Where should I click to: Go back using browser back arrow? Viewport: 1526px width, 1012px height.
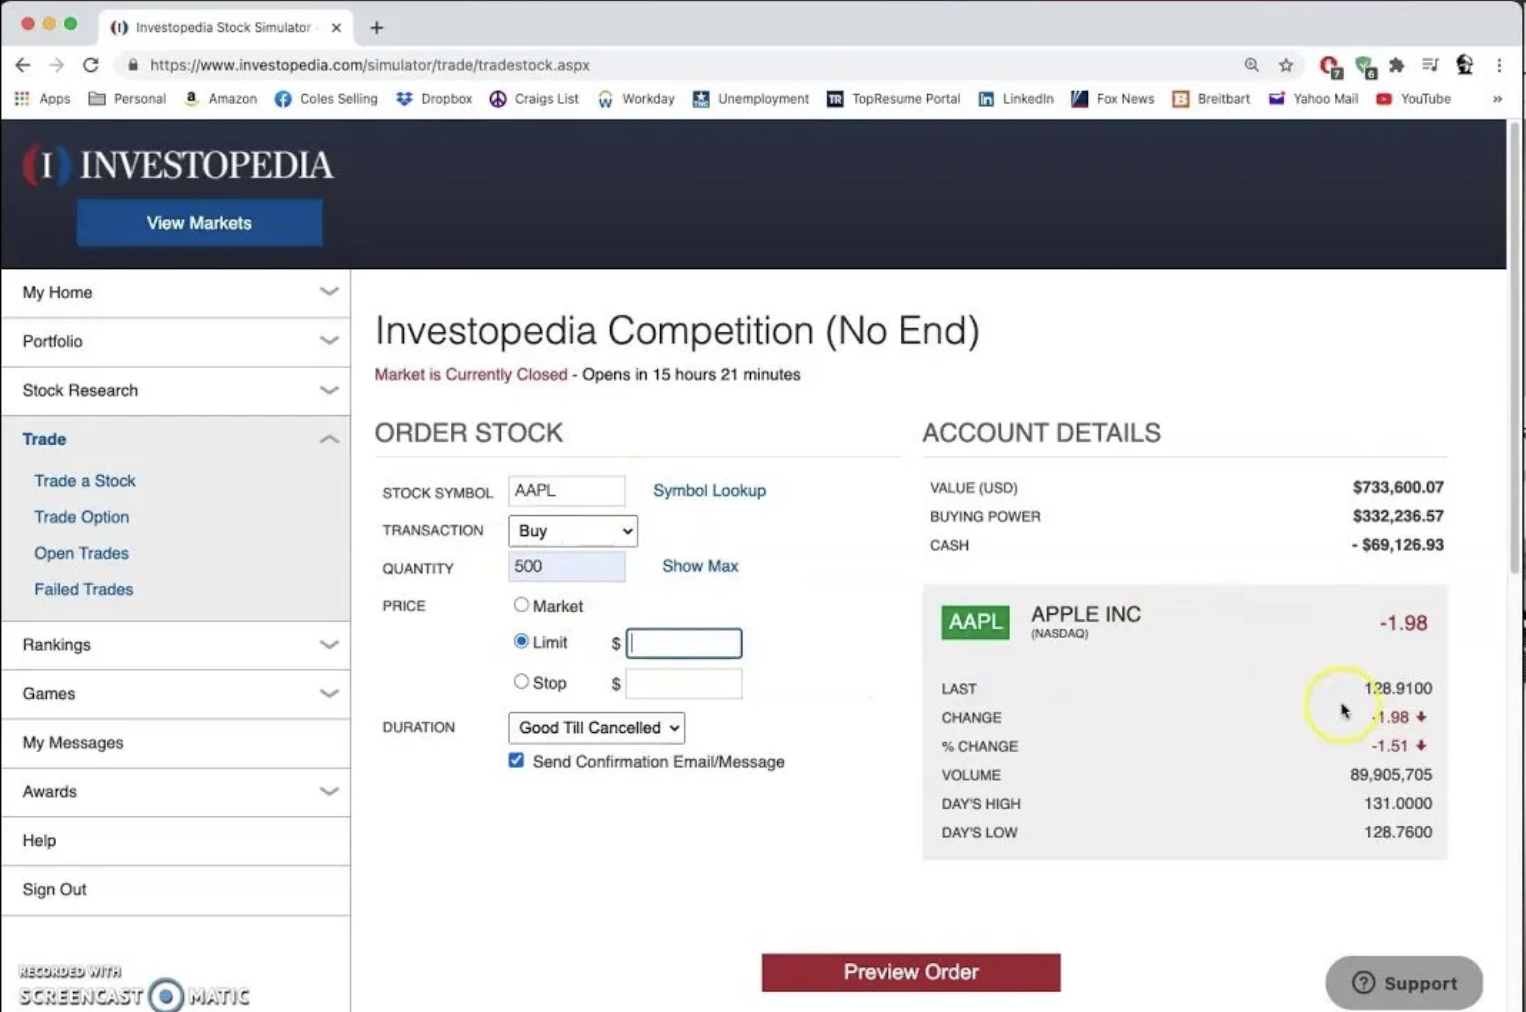pyautogui.click(x=22, y=65)
